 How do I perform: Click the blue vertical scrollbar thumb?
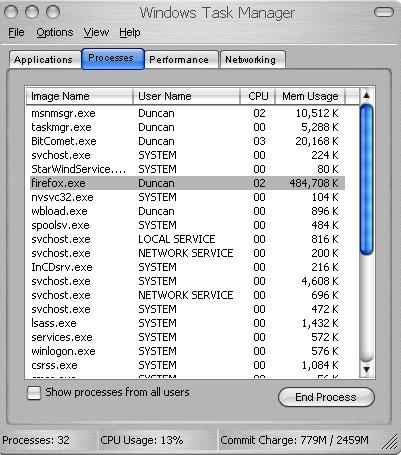tap(367, 180)
